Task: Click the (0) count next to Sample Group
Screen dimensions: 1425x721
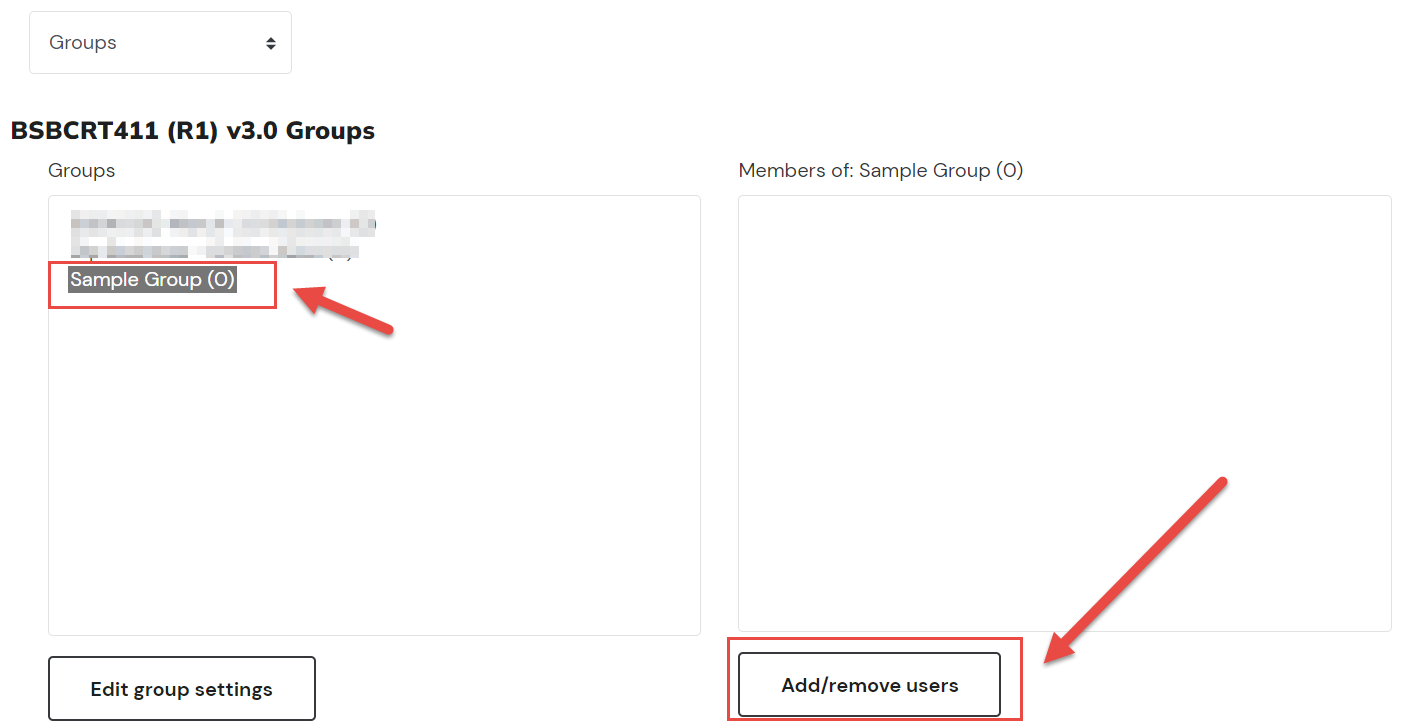Action: 221,280
